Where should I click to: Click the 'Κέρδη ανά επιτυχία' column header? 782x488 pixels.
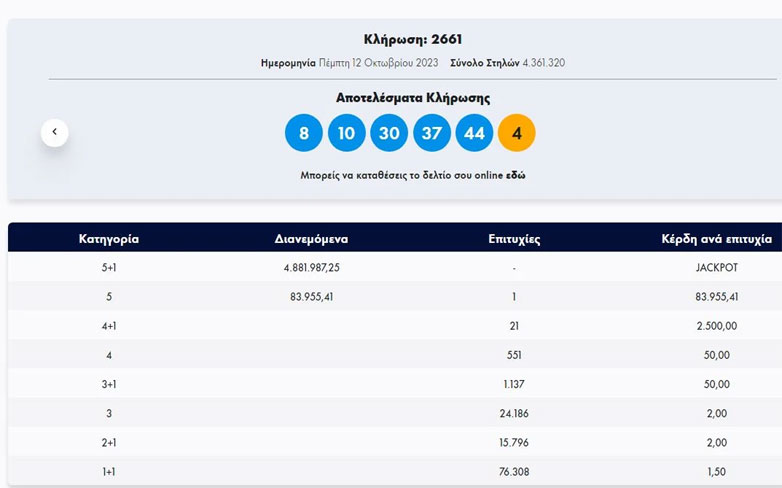click(x=716, y=239)
